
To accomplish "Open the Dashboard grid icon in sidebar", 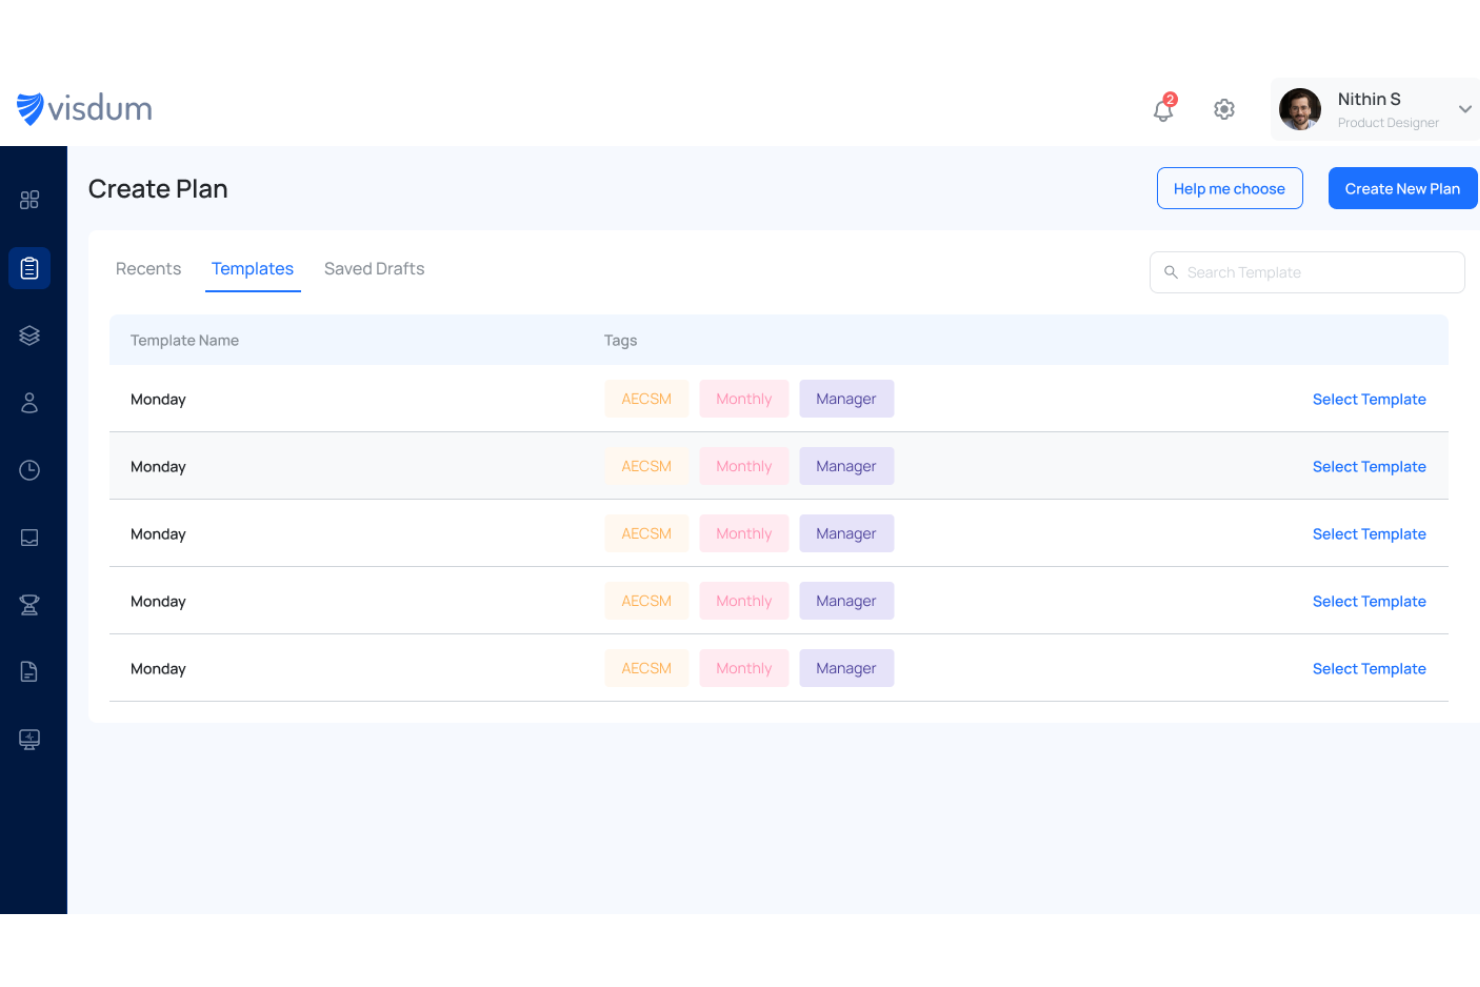I will (x=29, y=199).
